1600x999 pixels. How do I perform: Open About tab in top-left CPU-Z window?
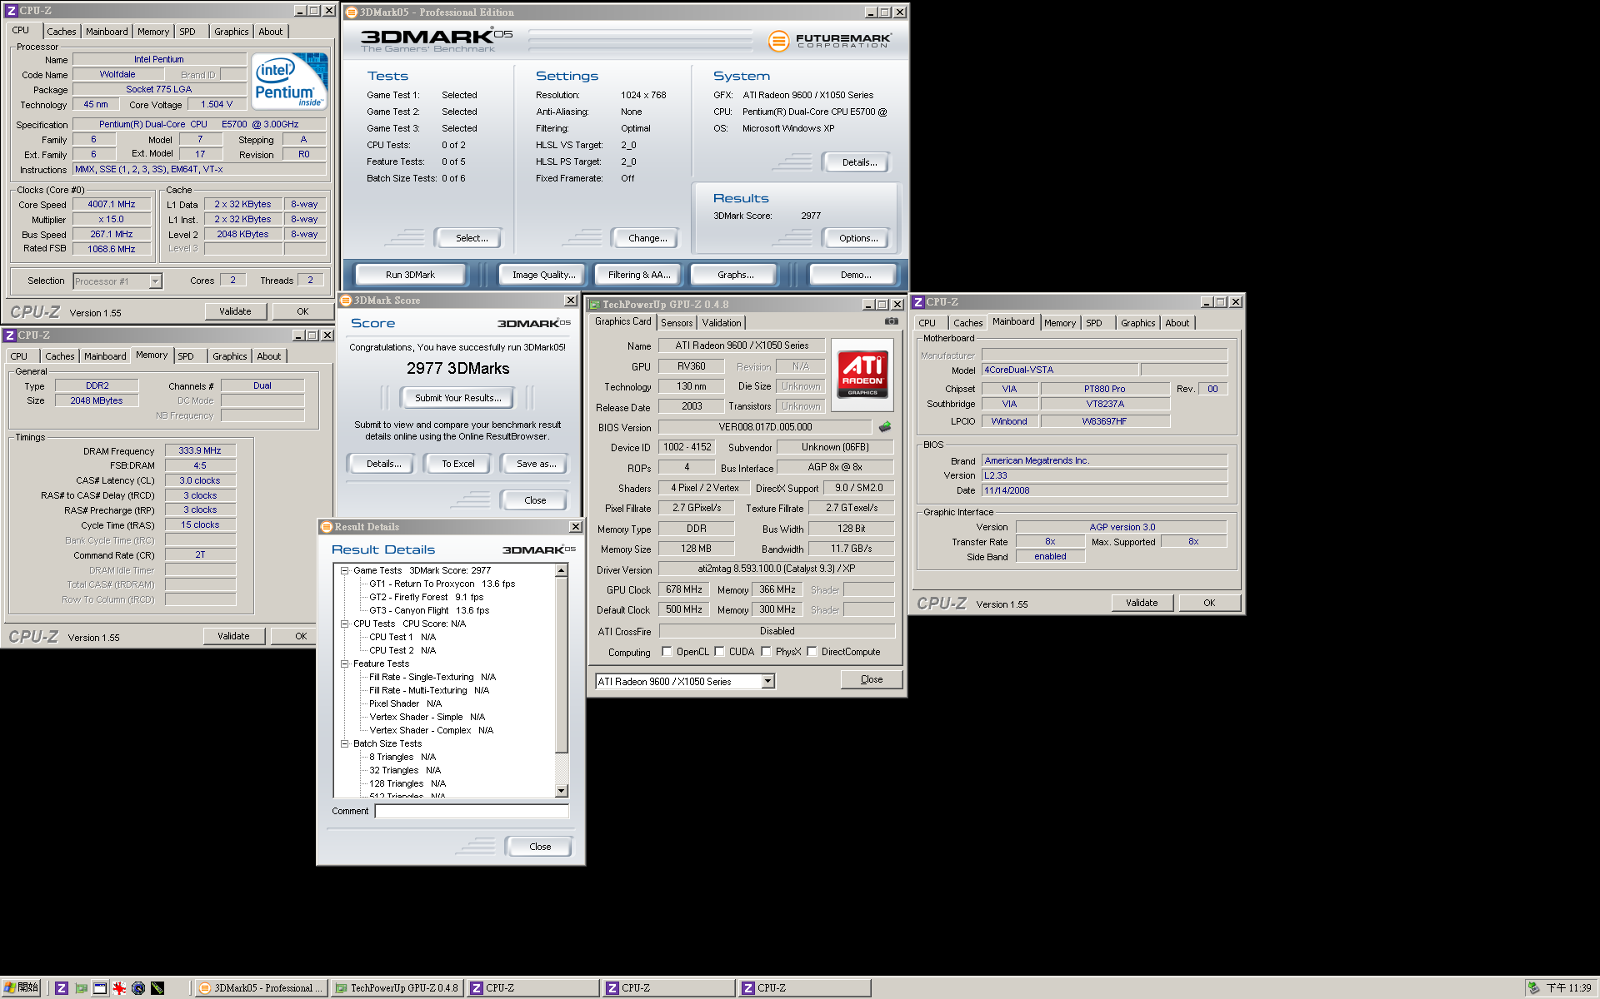click(270, 32)
